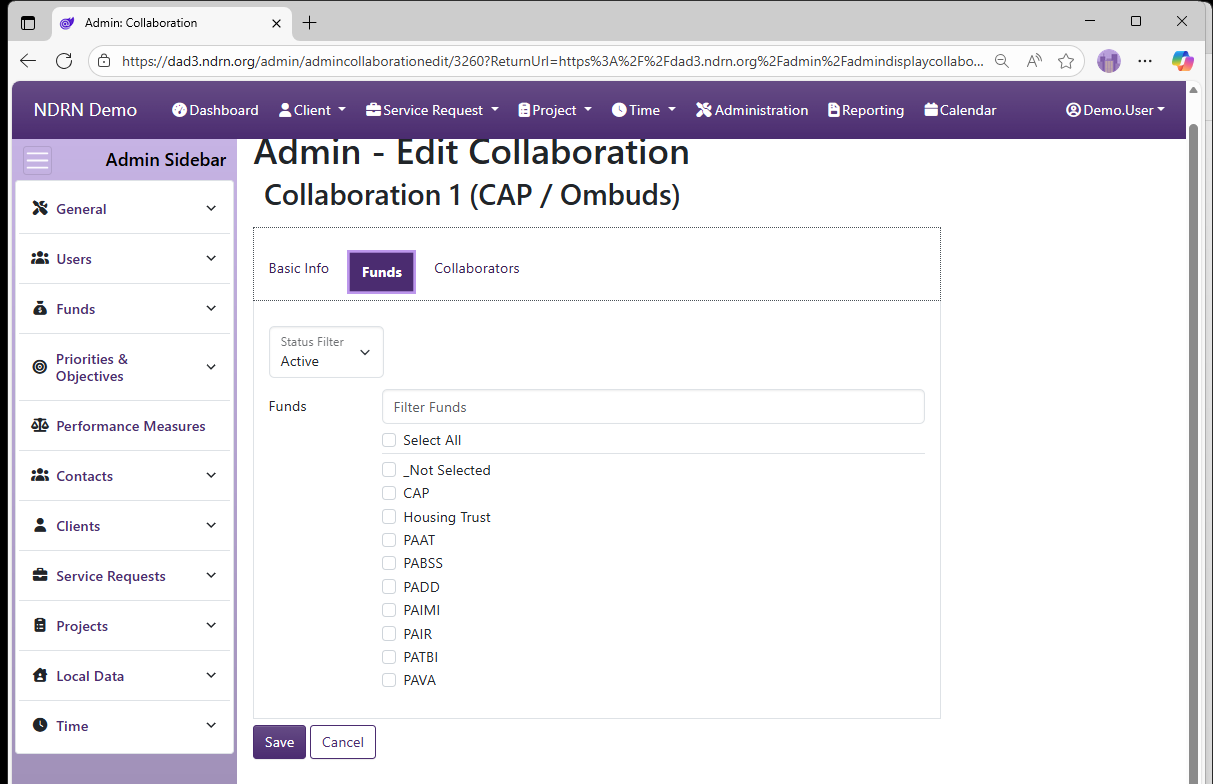This screenshot has width=1213, height=784.
Task: Open the Status Filter dropdown
Action: coord(326,352)
